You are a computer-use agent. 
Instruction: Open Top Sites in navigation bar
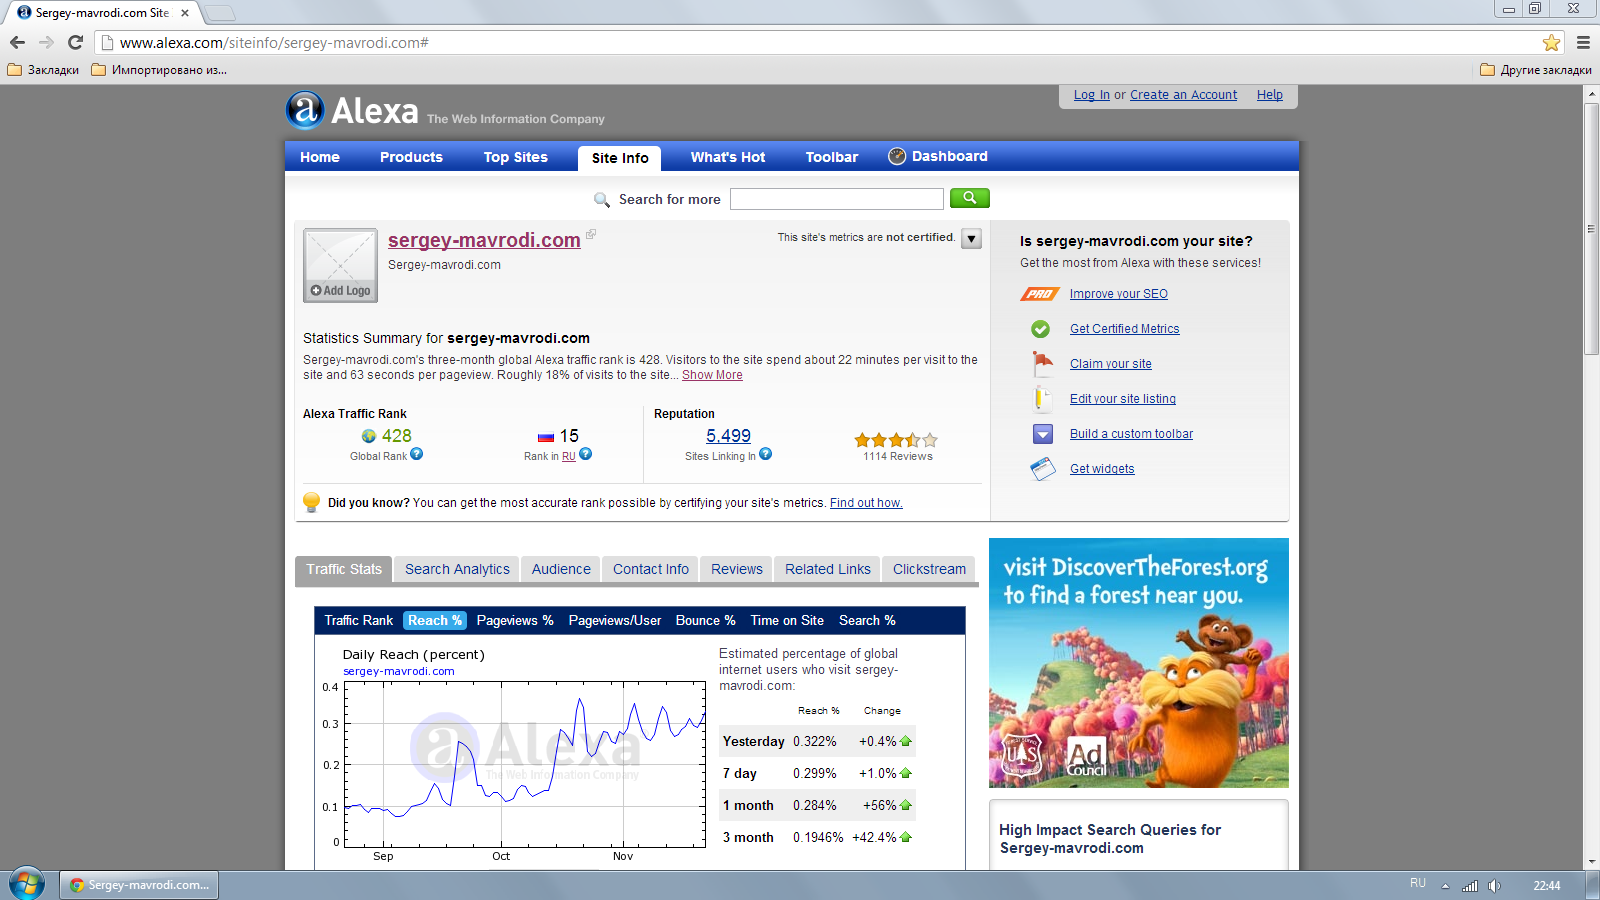pyautogui.click(x=515, y=157)
